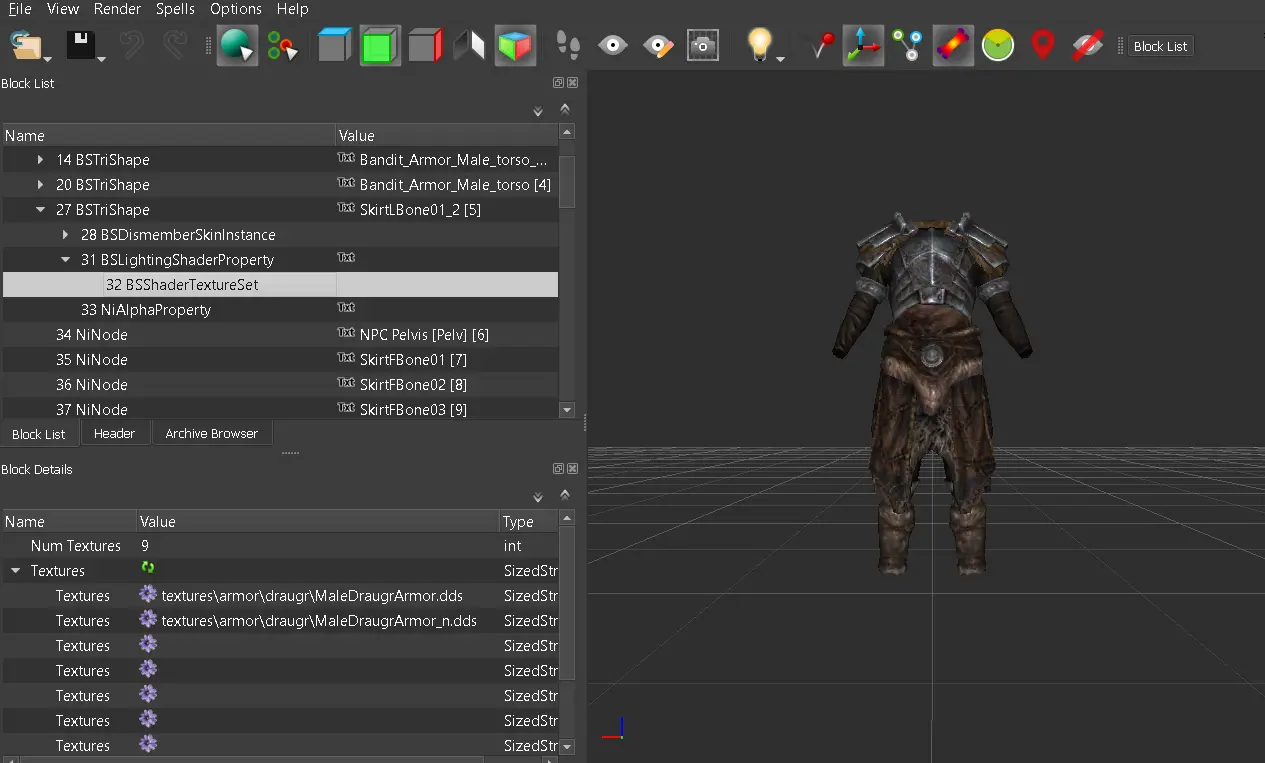Collapse the 27 BSTriShape node
Image resolution: width=1265 pixels, height=763 pixels.
click(x=40, y=210)
